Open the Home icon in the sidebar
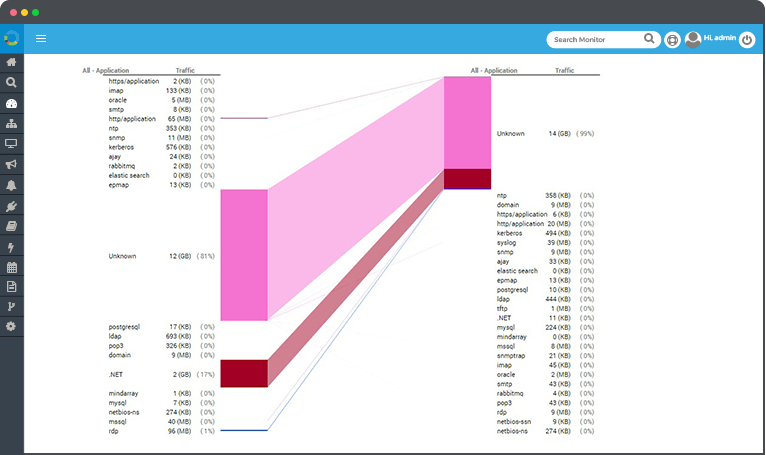Screen dimensions: 766x455 pyautogui.click(x=11, y=62)
